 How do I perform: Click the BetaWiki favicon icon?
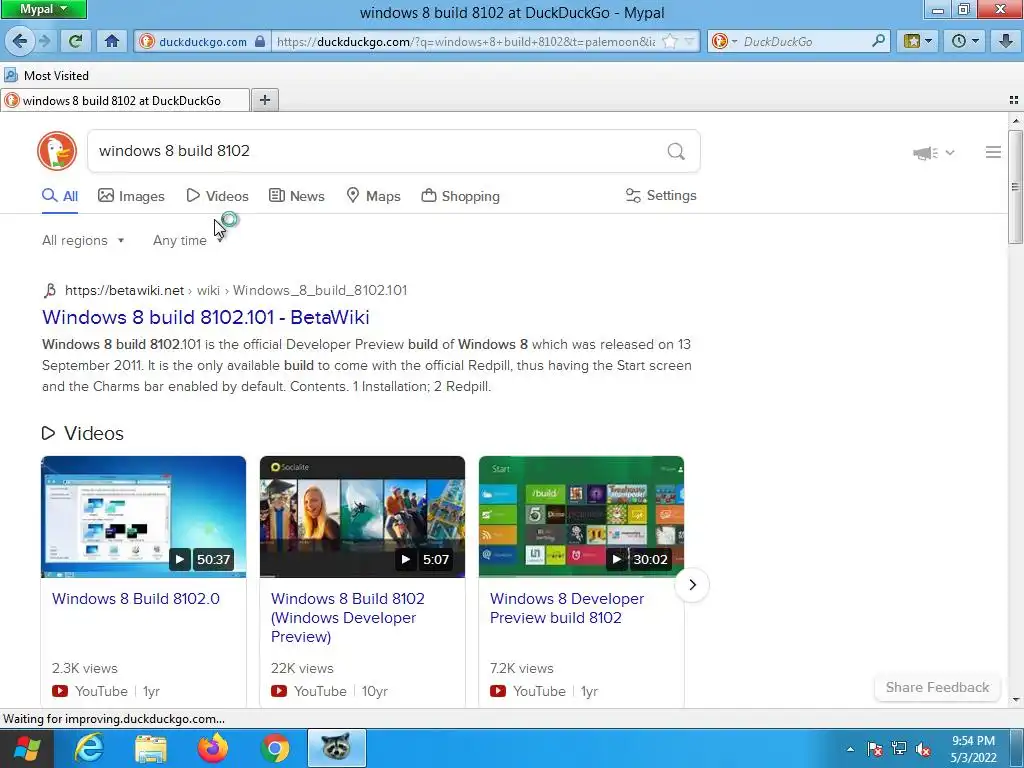click(x=50, y=290)
